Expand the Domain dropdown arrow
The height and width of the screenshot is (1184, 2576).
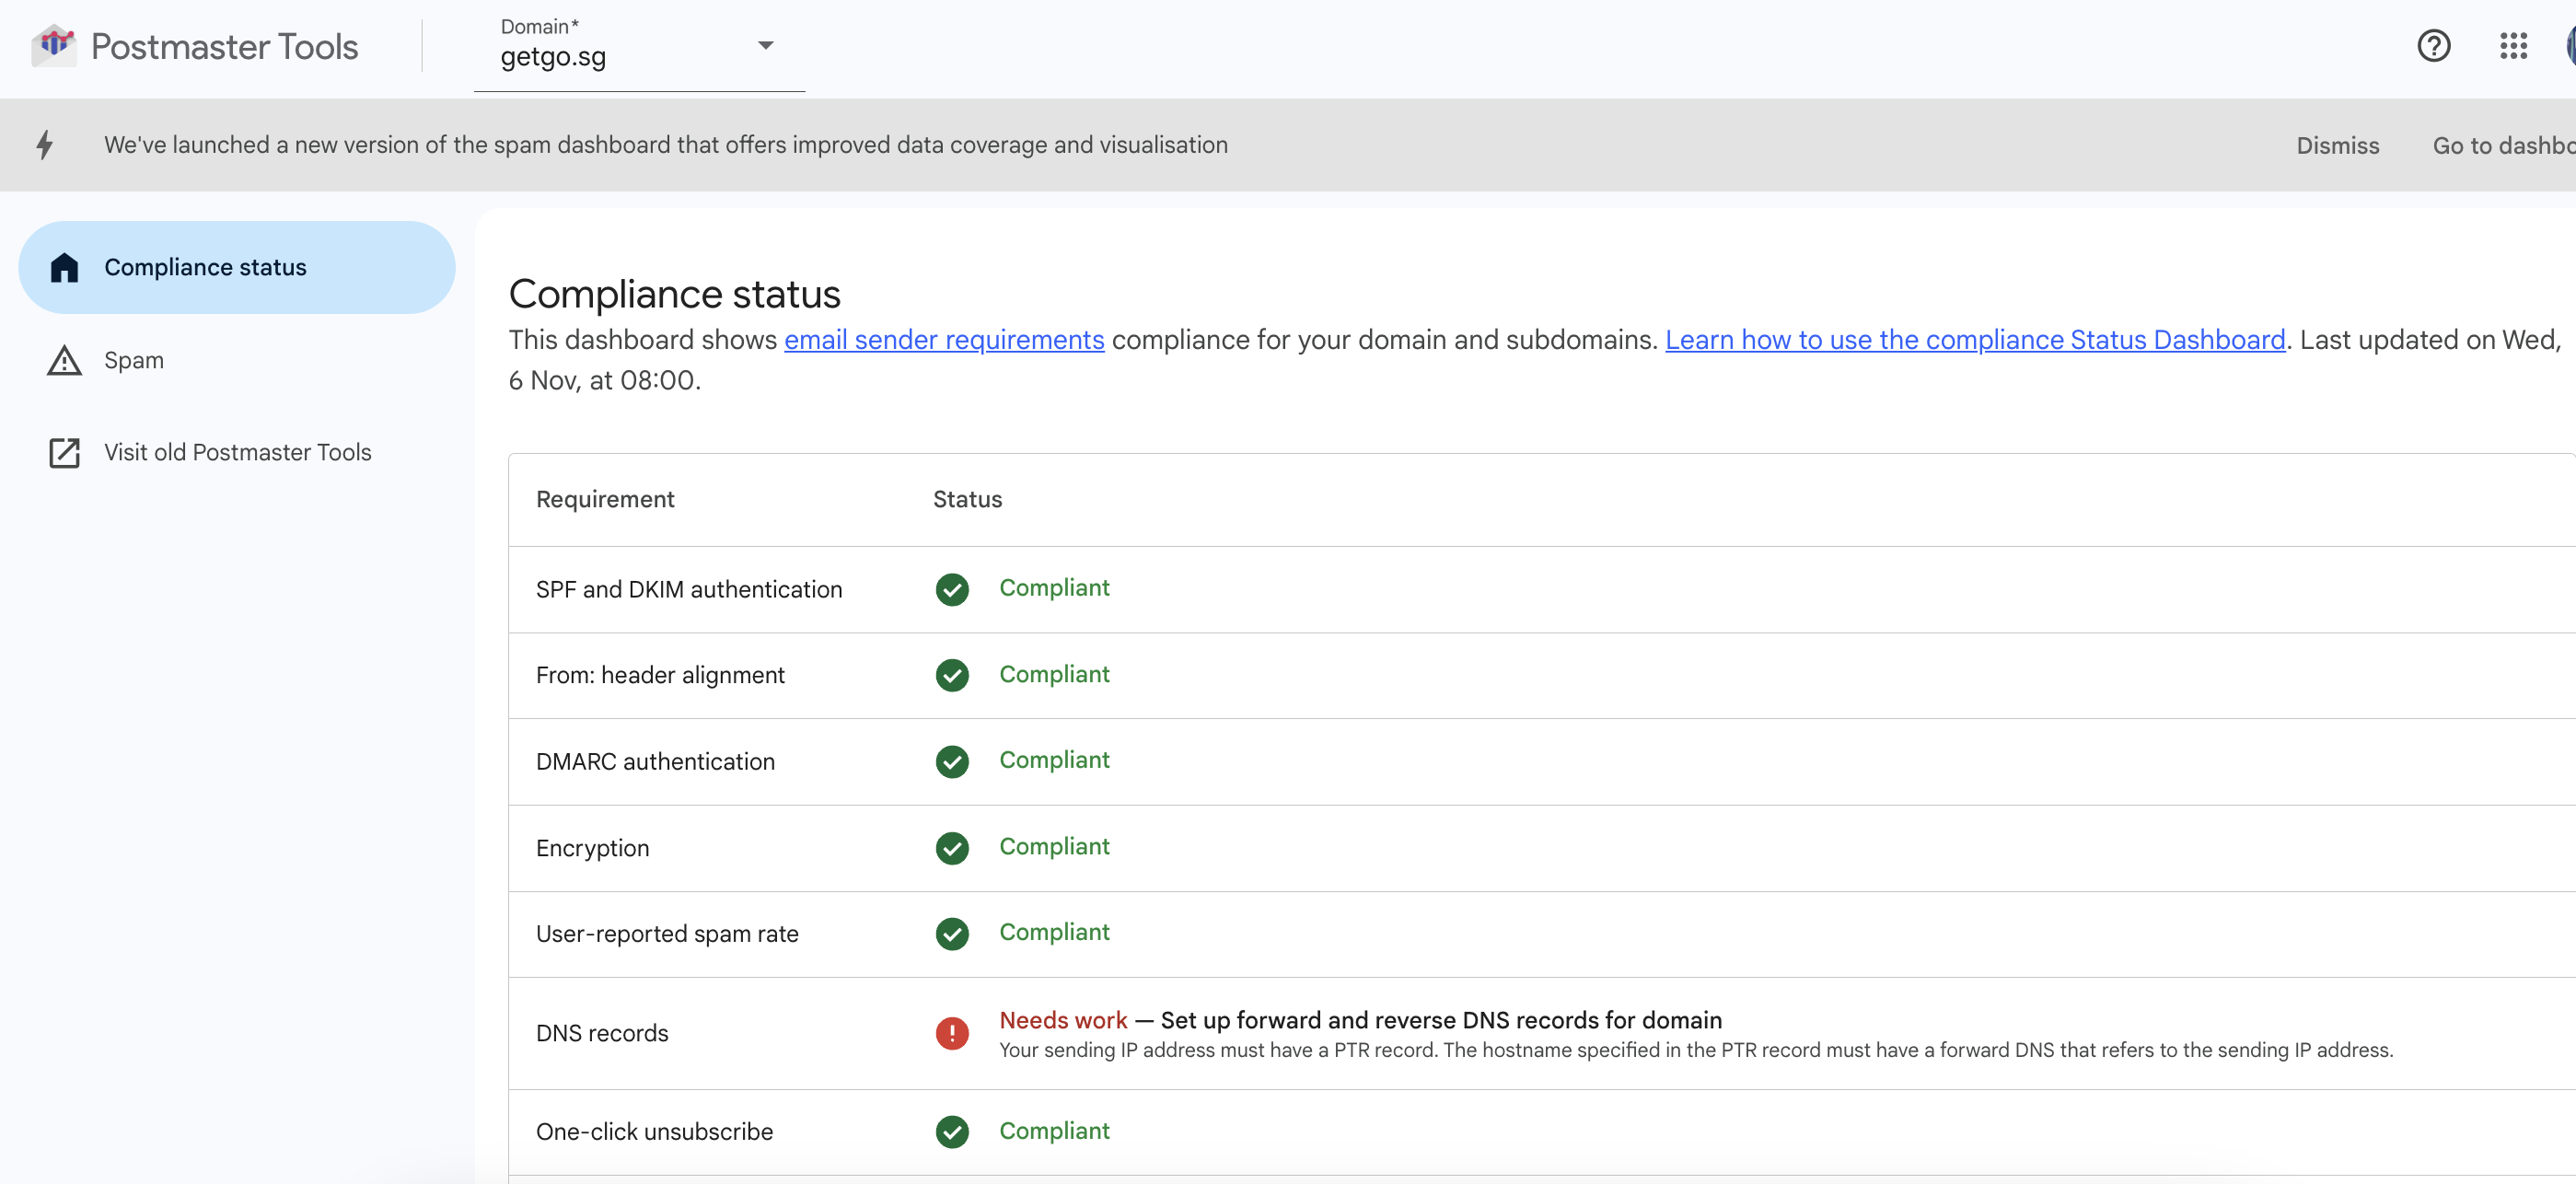[x=765, y=45]
